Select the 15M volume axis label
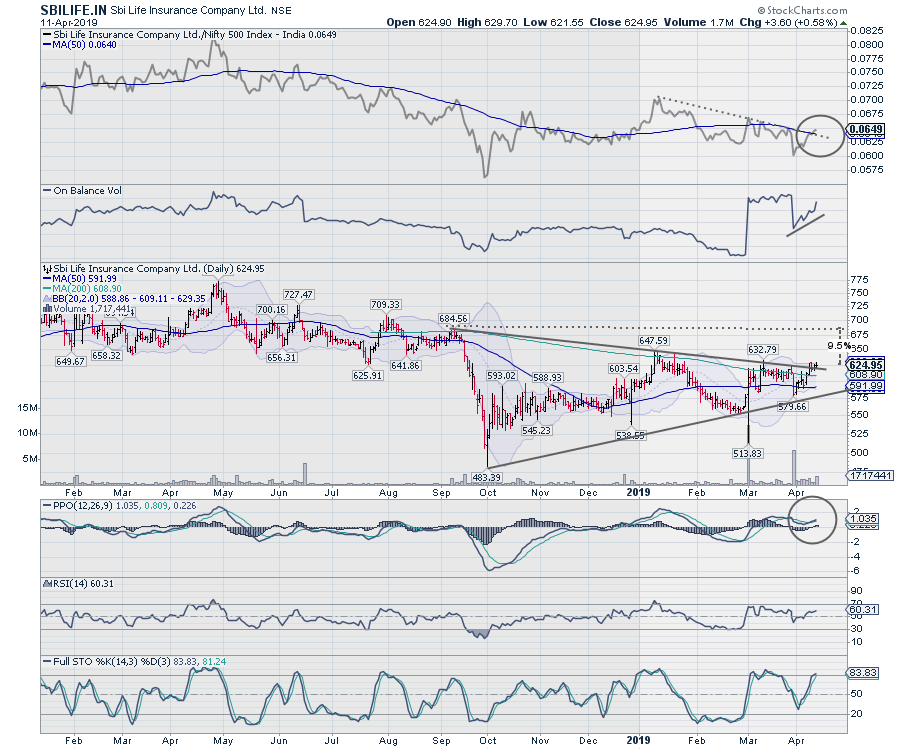Screen dimensions: 900x750 [x=28, y=408]
